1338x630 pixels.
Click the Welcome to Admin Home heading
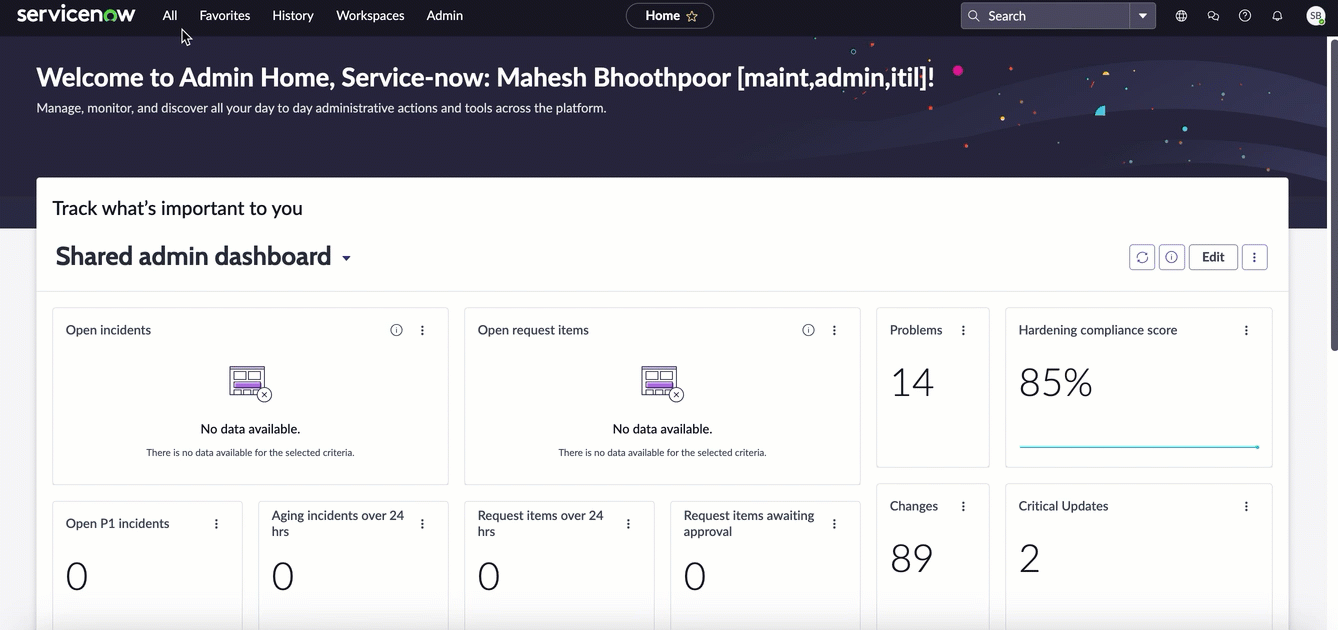(485, 77)
